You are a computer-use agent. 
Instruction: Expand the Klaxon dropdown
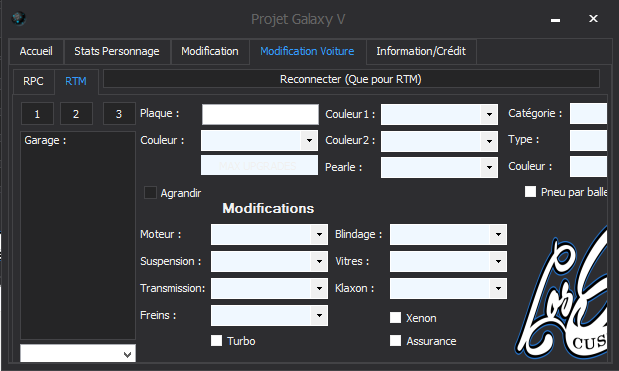(448, 289)
